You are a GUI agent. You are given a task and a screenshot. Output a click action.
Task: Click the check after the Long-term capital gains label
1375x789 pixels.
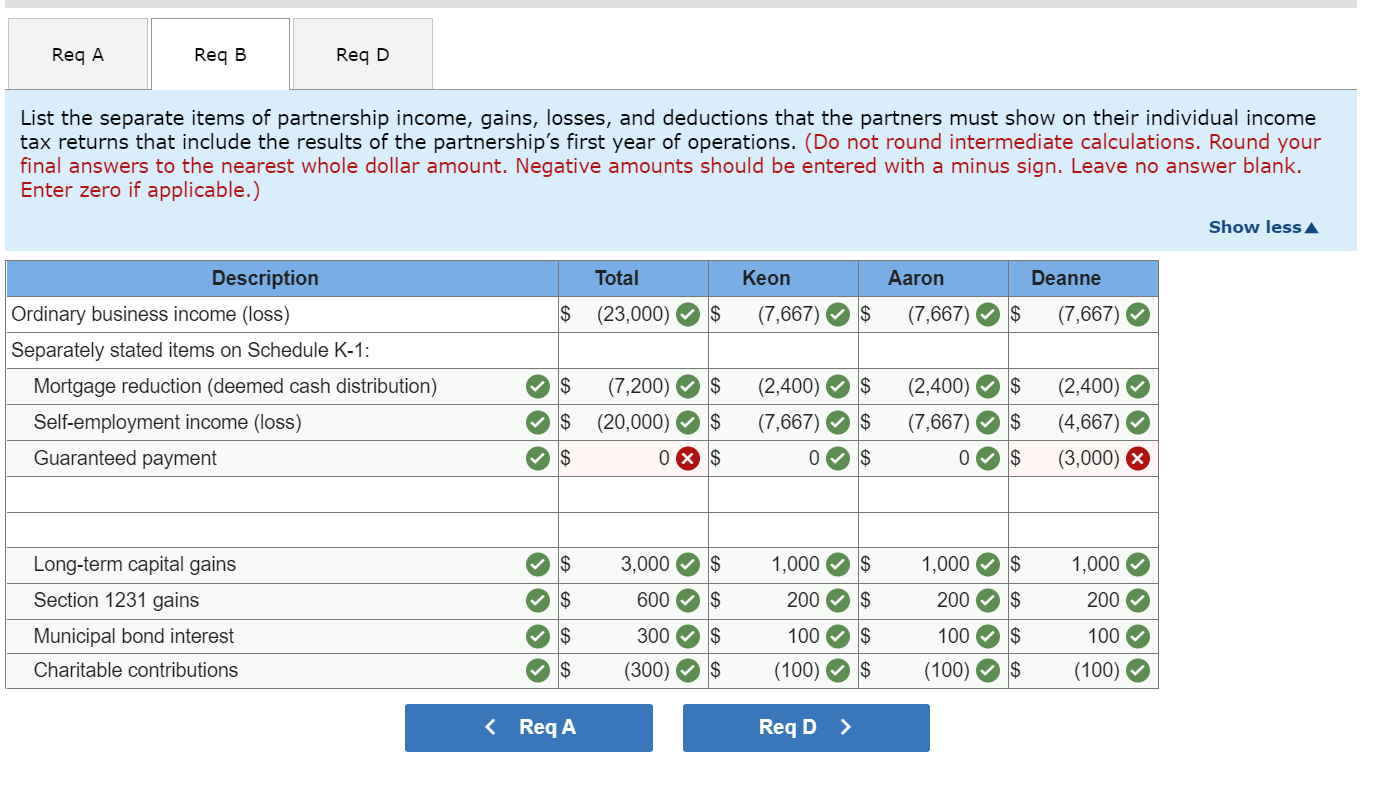(x=538, y=565)
